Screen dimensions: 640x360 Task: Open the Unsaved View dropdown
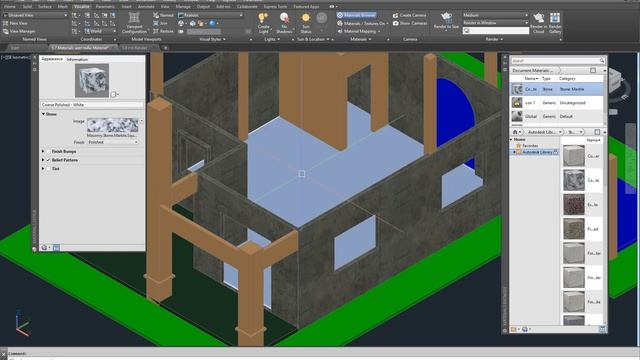36,15
